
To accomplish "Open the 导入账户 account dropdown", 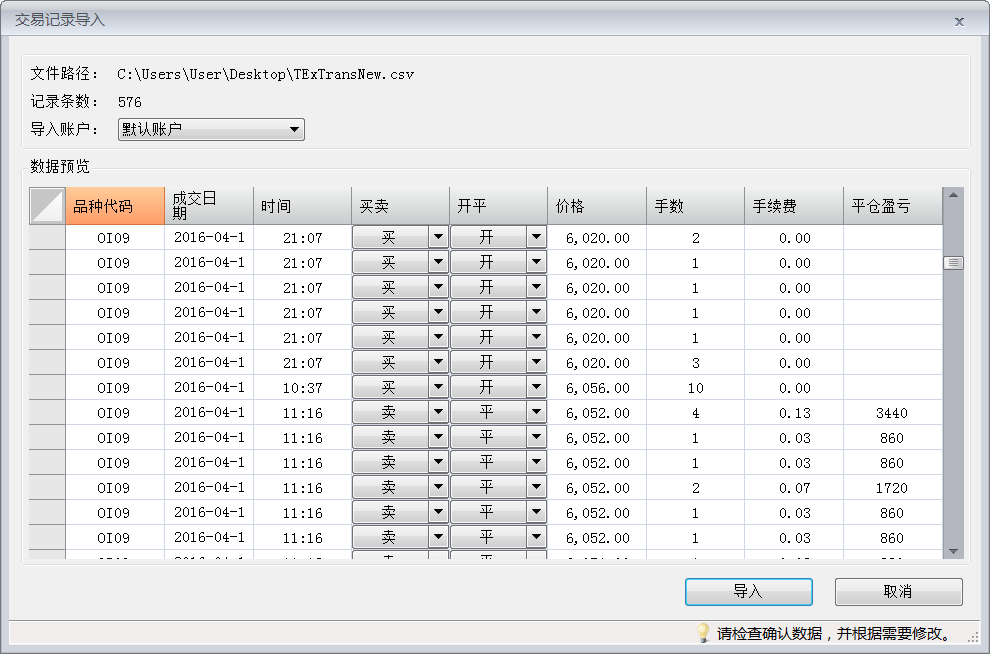I will (294, 130).
